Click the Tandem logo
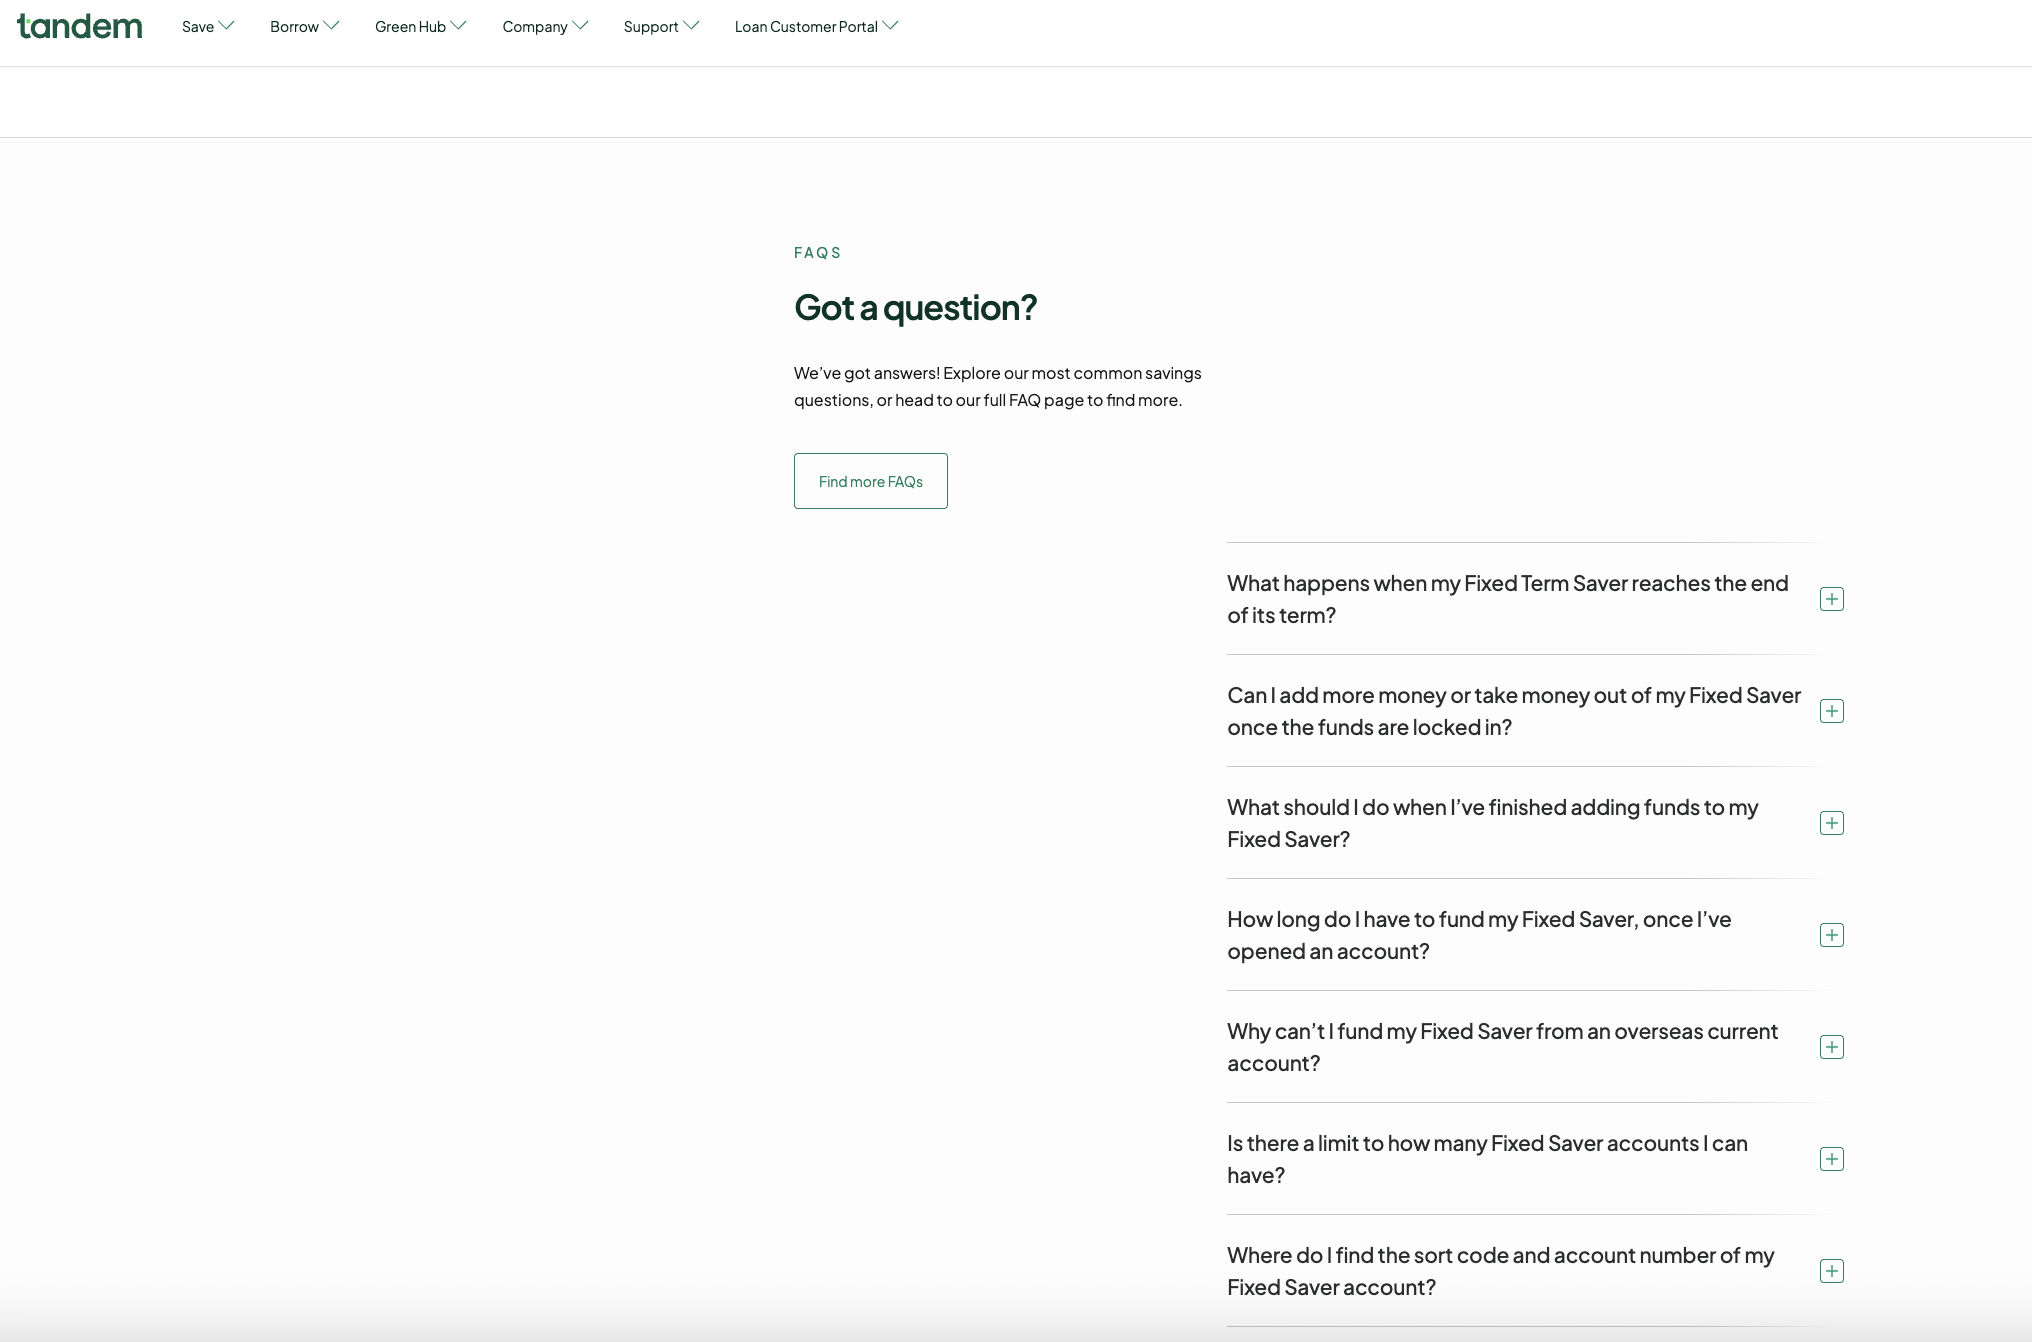Image resolution: width=2032 pixels, height=1342 pixels. point(80,26)
